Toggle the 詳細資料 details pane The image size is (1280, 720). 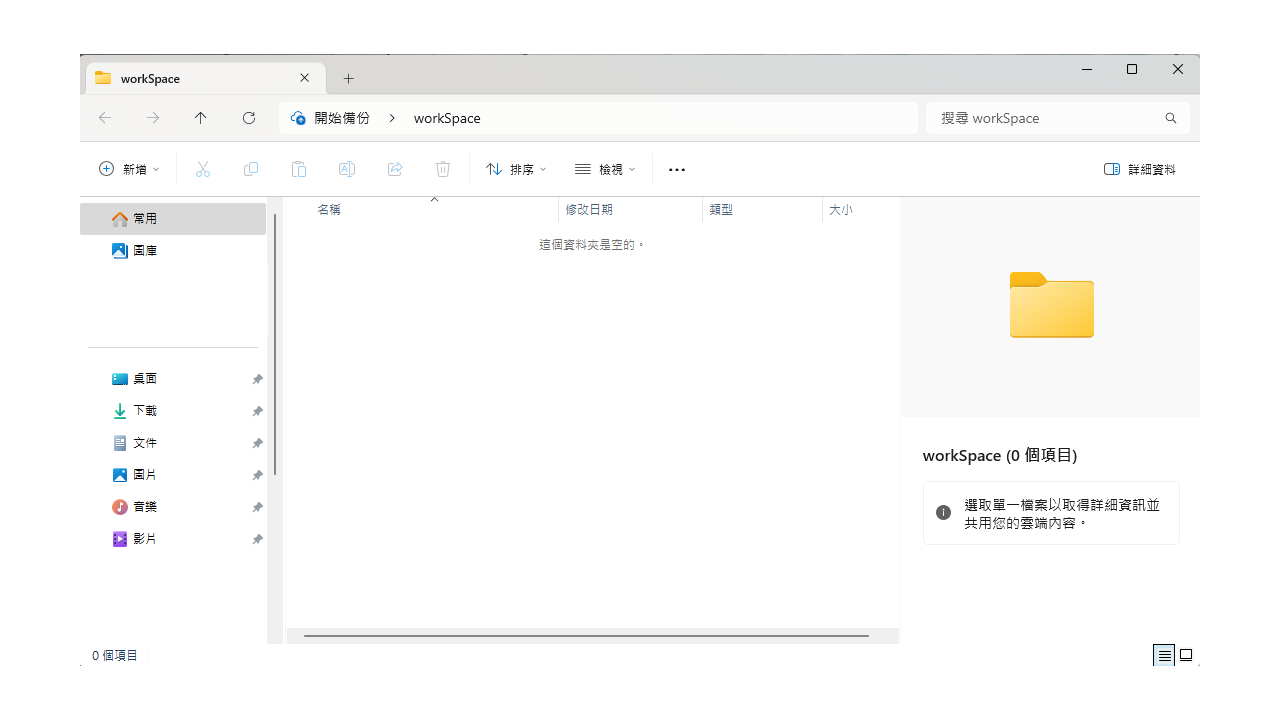tap(1140, 170)
